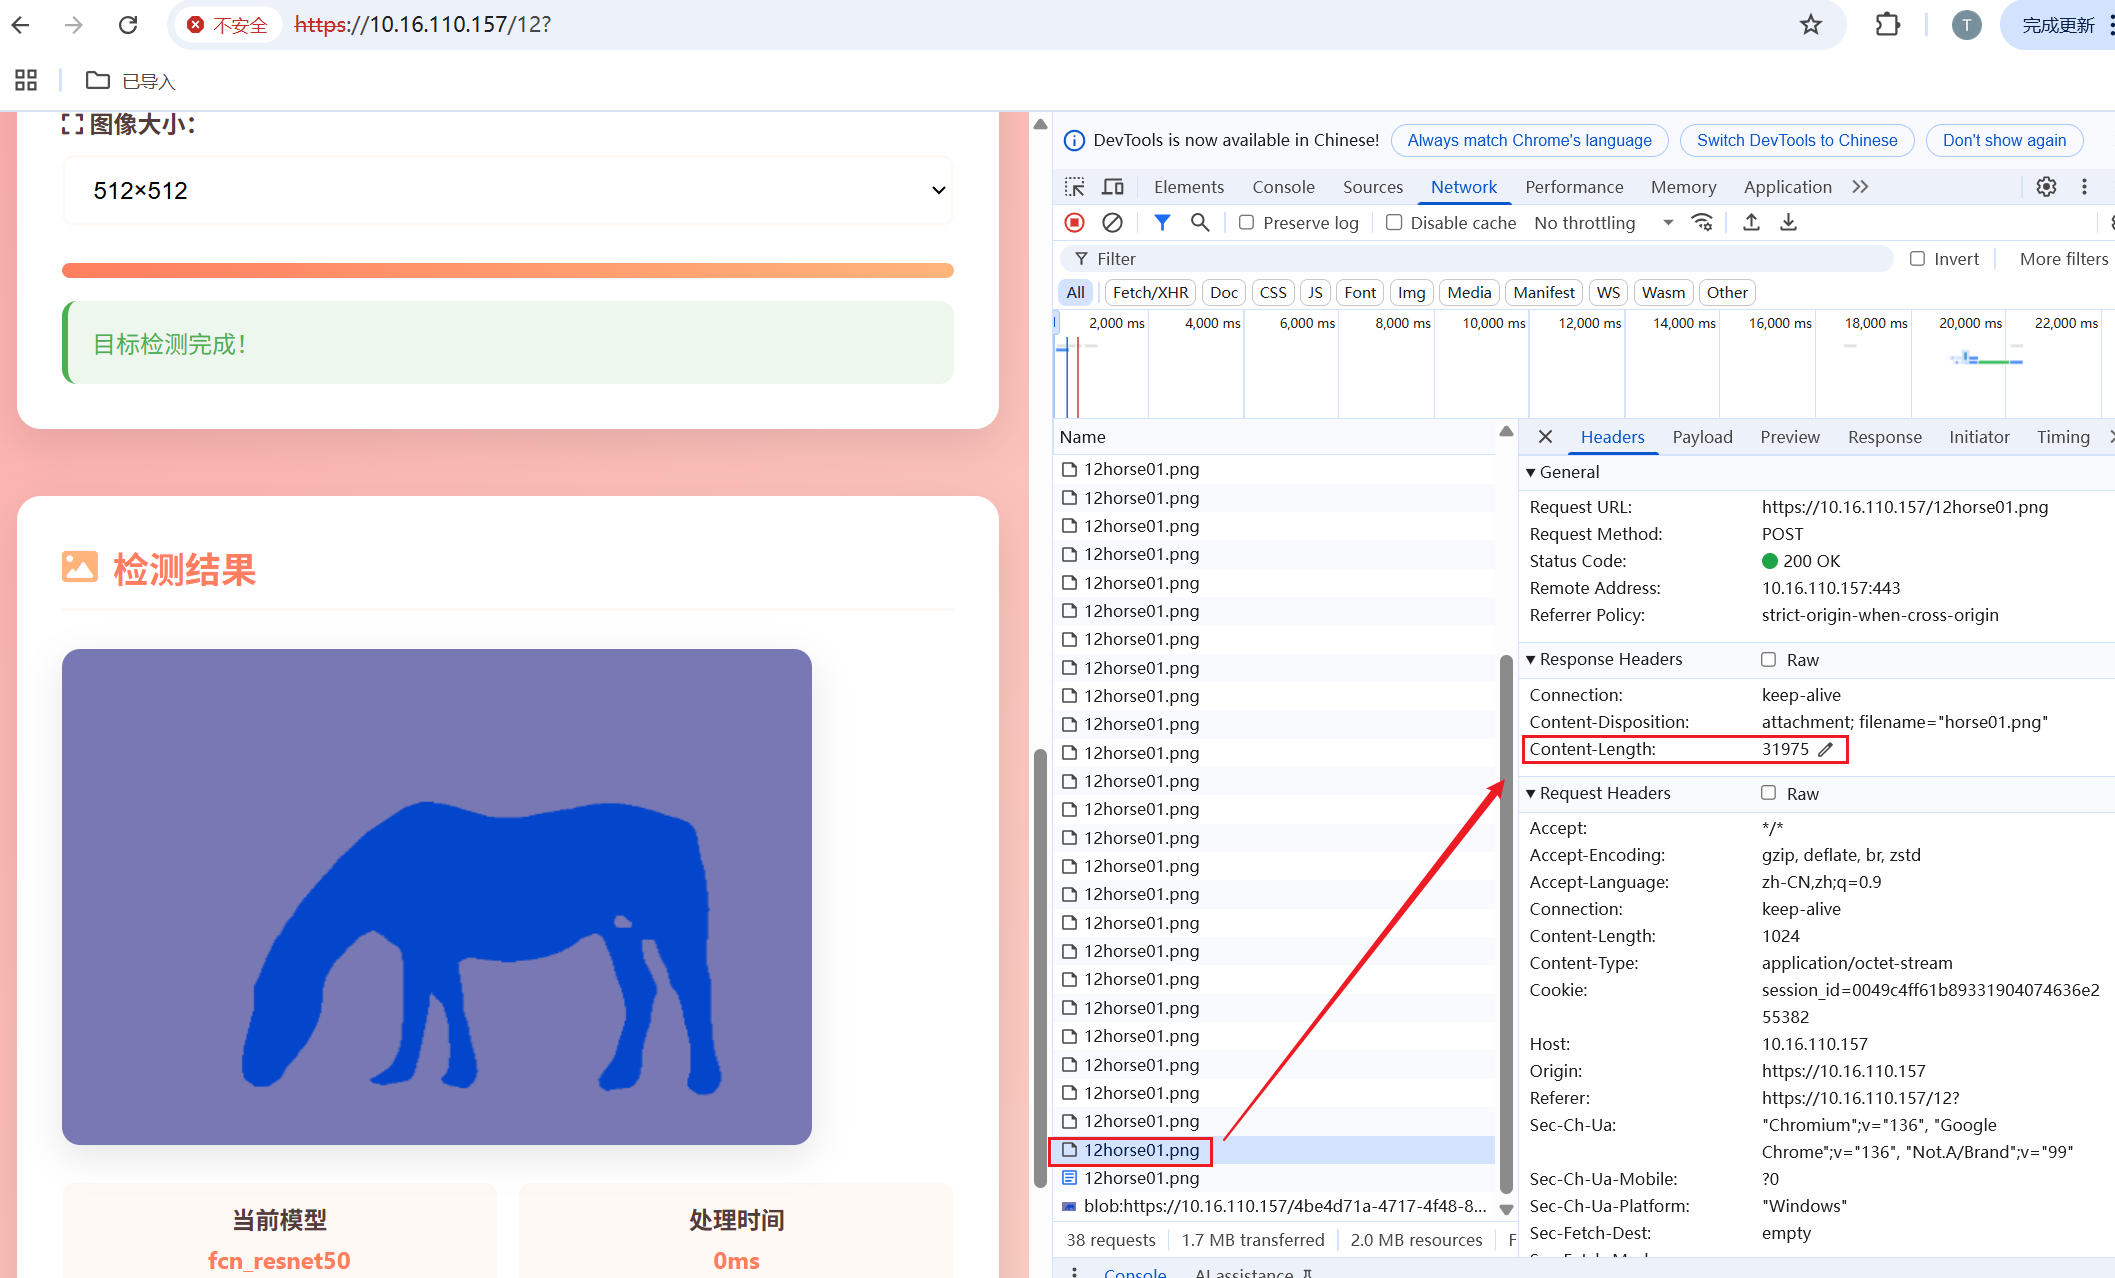Screen dimensions: 2115x1278
Task: Open DevTools settings gear icon
Action: pyautogui.click(x=2046, y=187)
